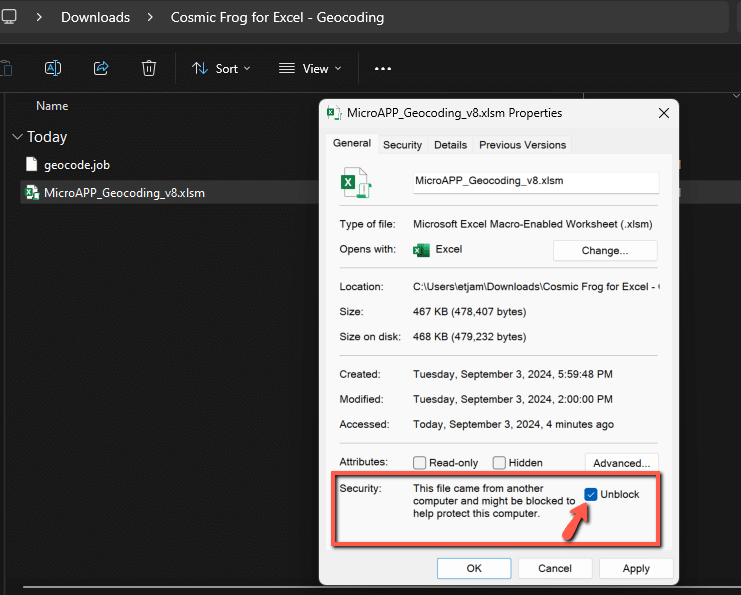Click the Rename icon in Explorer toolbar

click(53, 68)
